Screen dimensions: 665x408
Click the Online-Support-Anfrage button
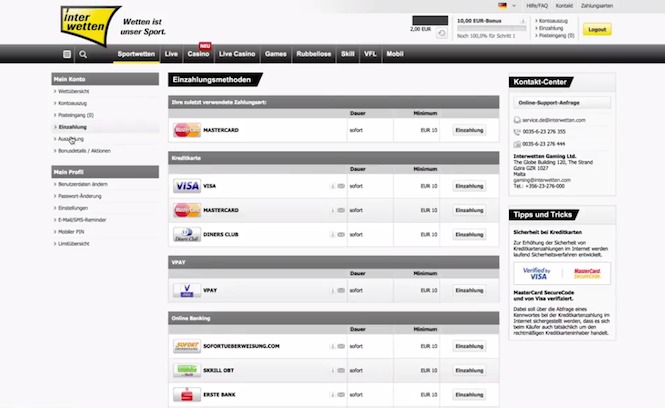point(549,102)
